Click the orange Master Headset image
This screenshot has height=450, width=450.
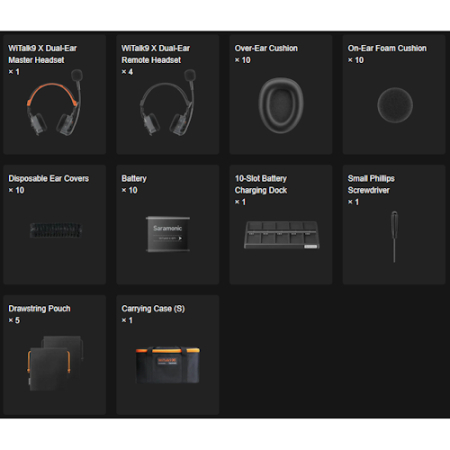(x=55, y=102)
